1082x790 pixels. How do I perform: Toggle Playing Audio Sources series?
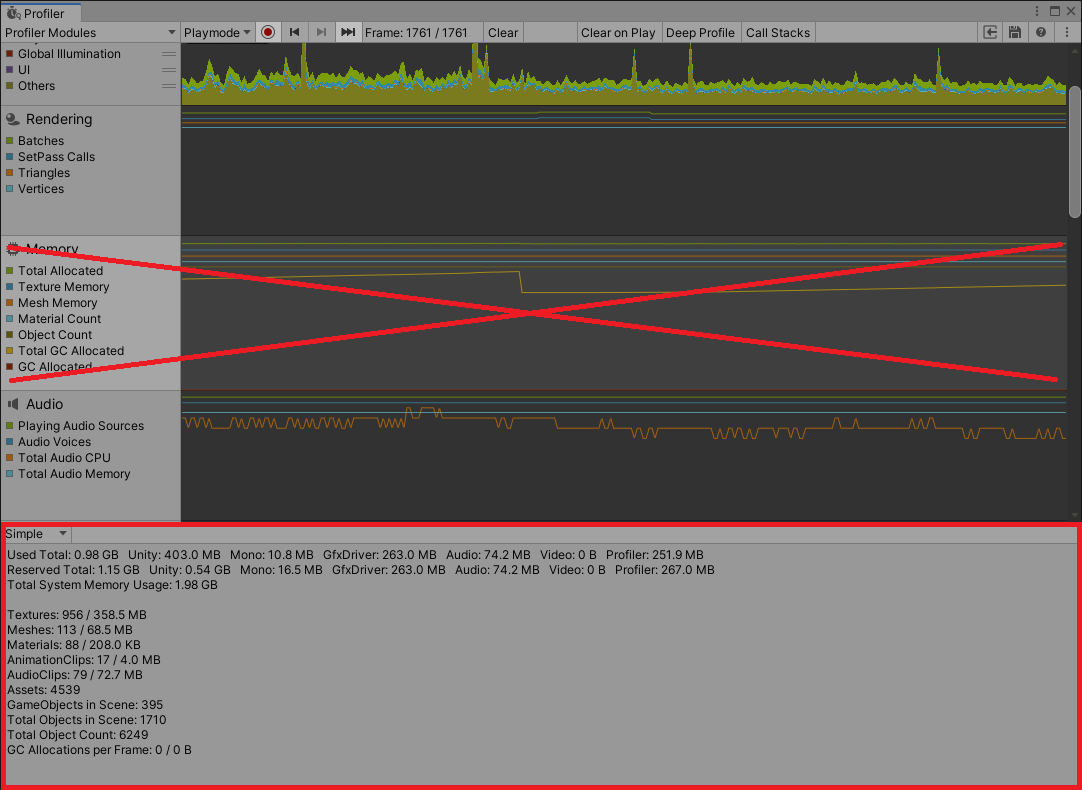[10, 426]
